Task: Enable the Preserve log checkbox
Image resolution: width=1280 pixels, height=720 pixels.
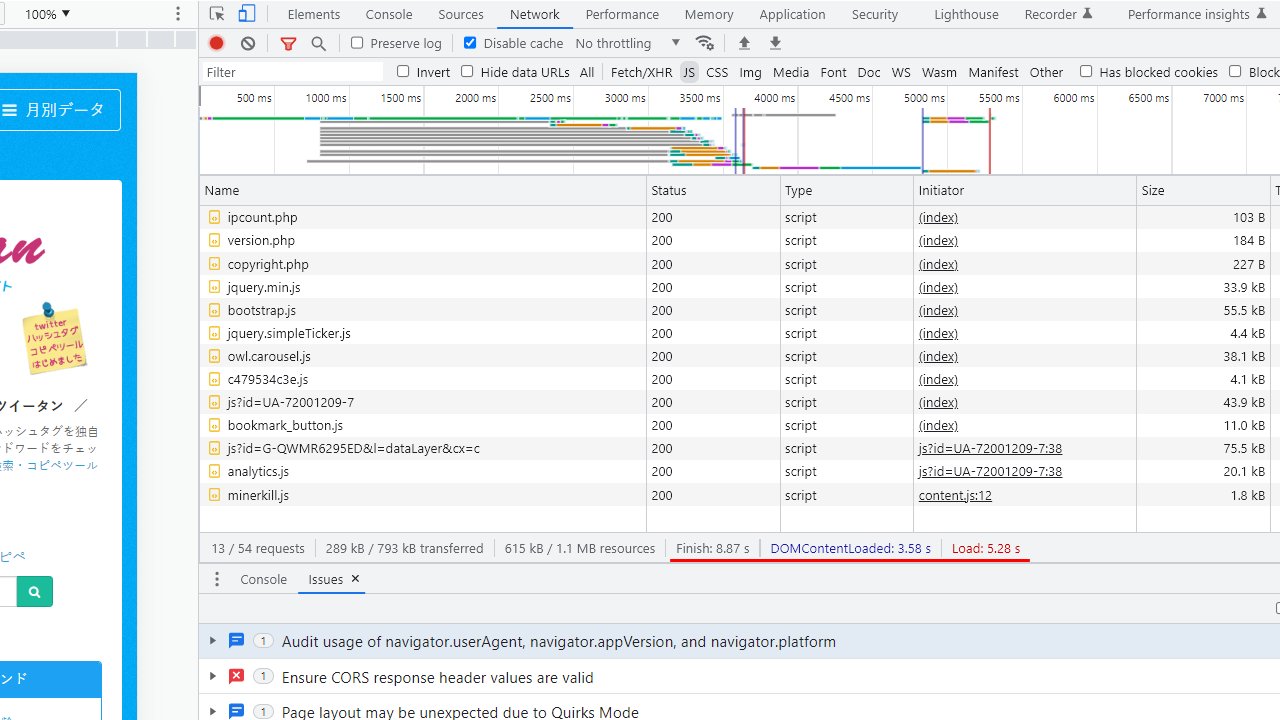Action: click(x=357, y=43)
